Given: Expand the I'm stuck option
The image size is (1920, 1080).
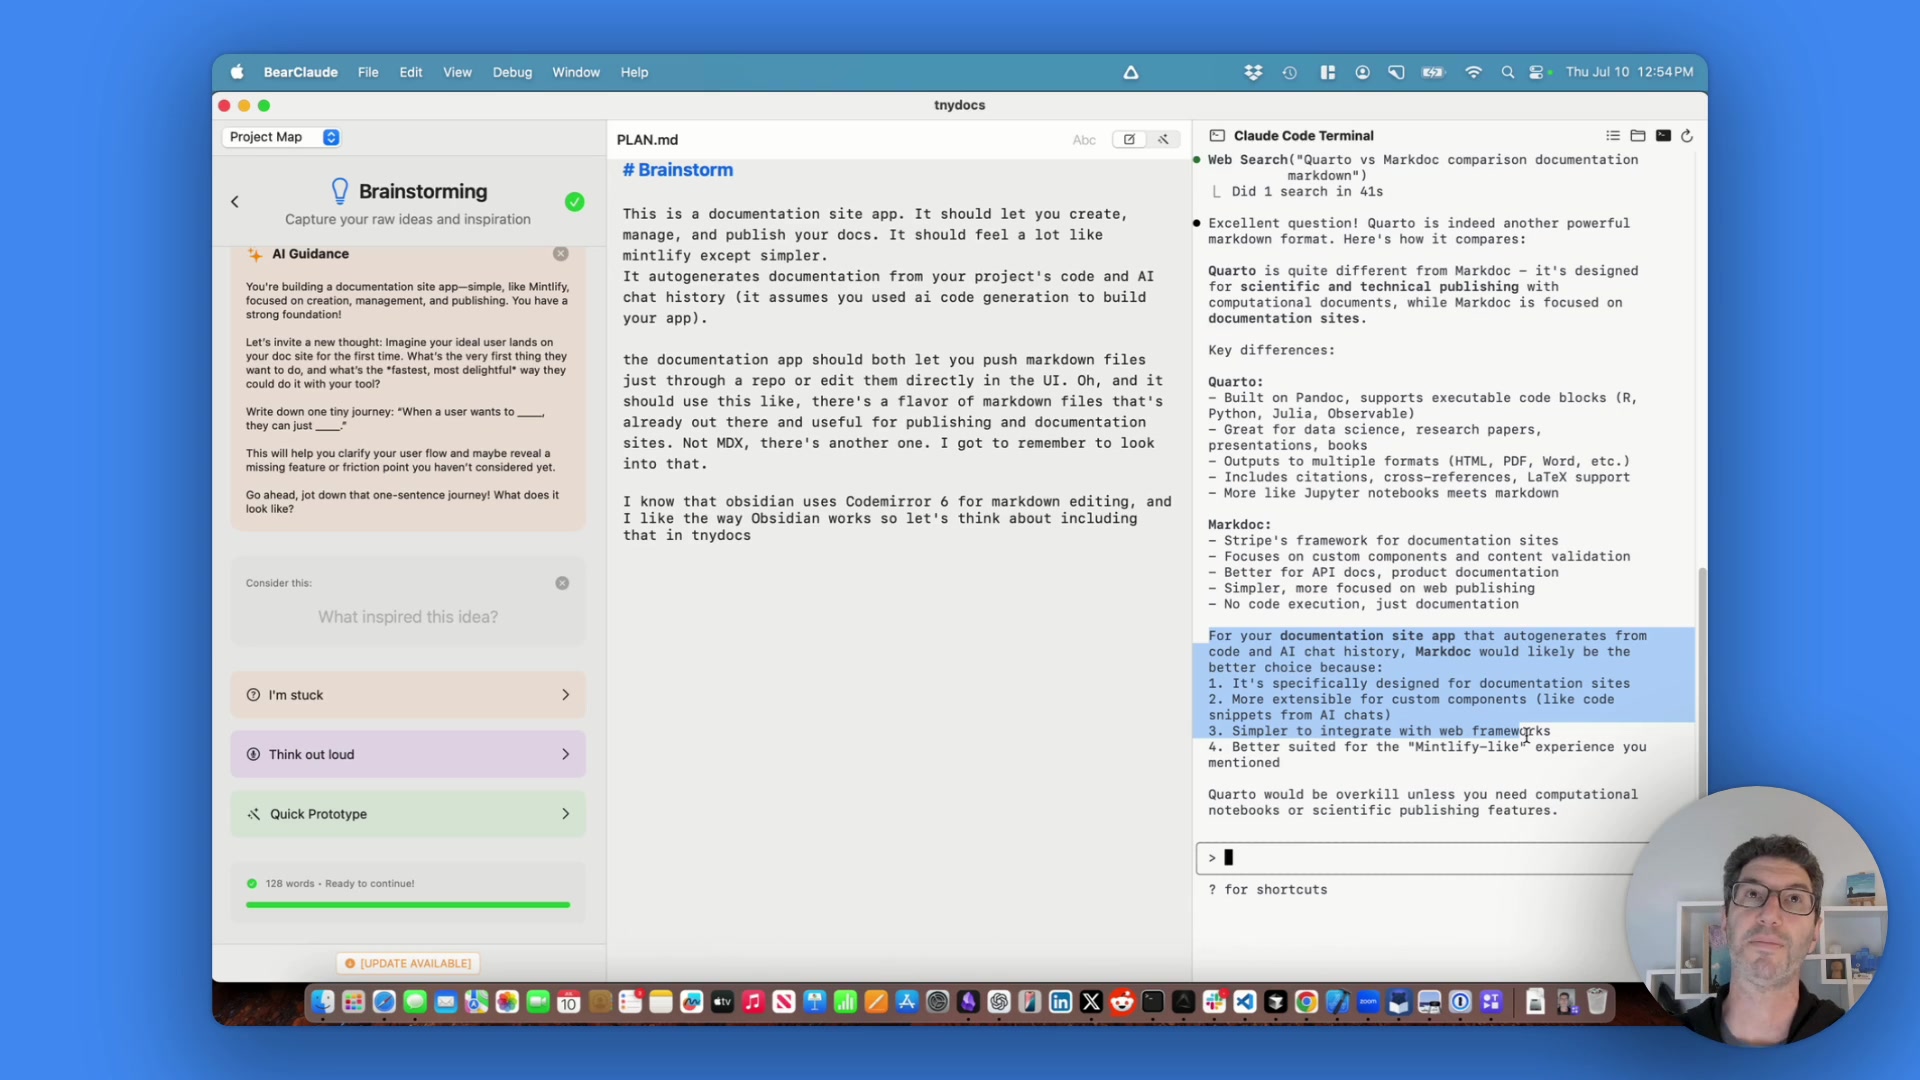Looking at the screenshot, I should coord(408,695).
